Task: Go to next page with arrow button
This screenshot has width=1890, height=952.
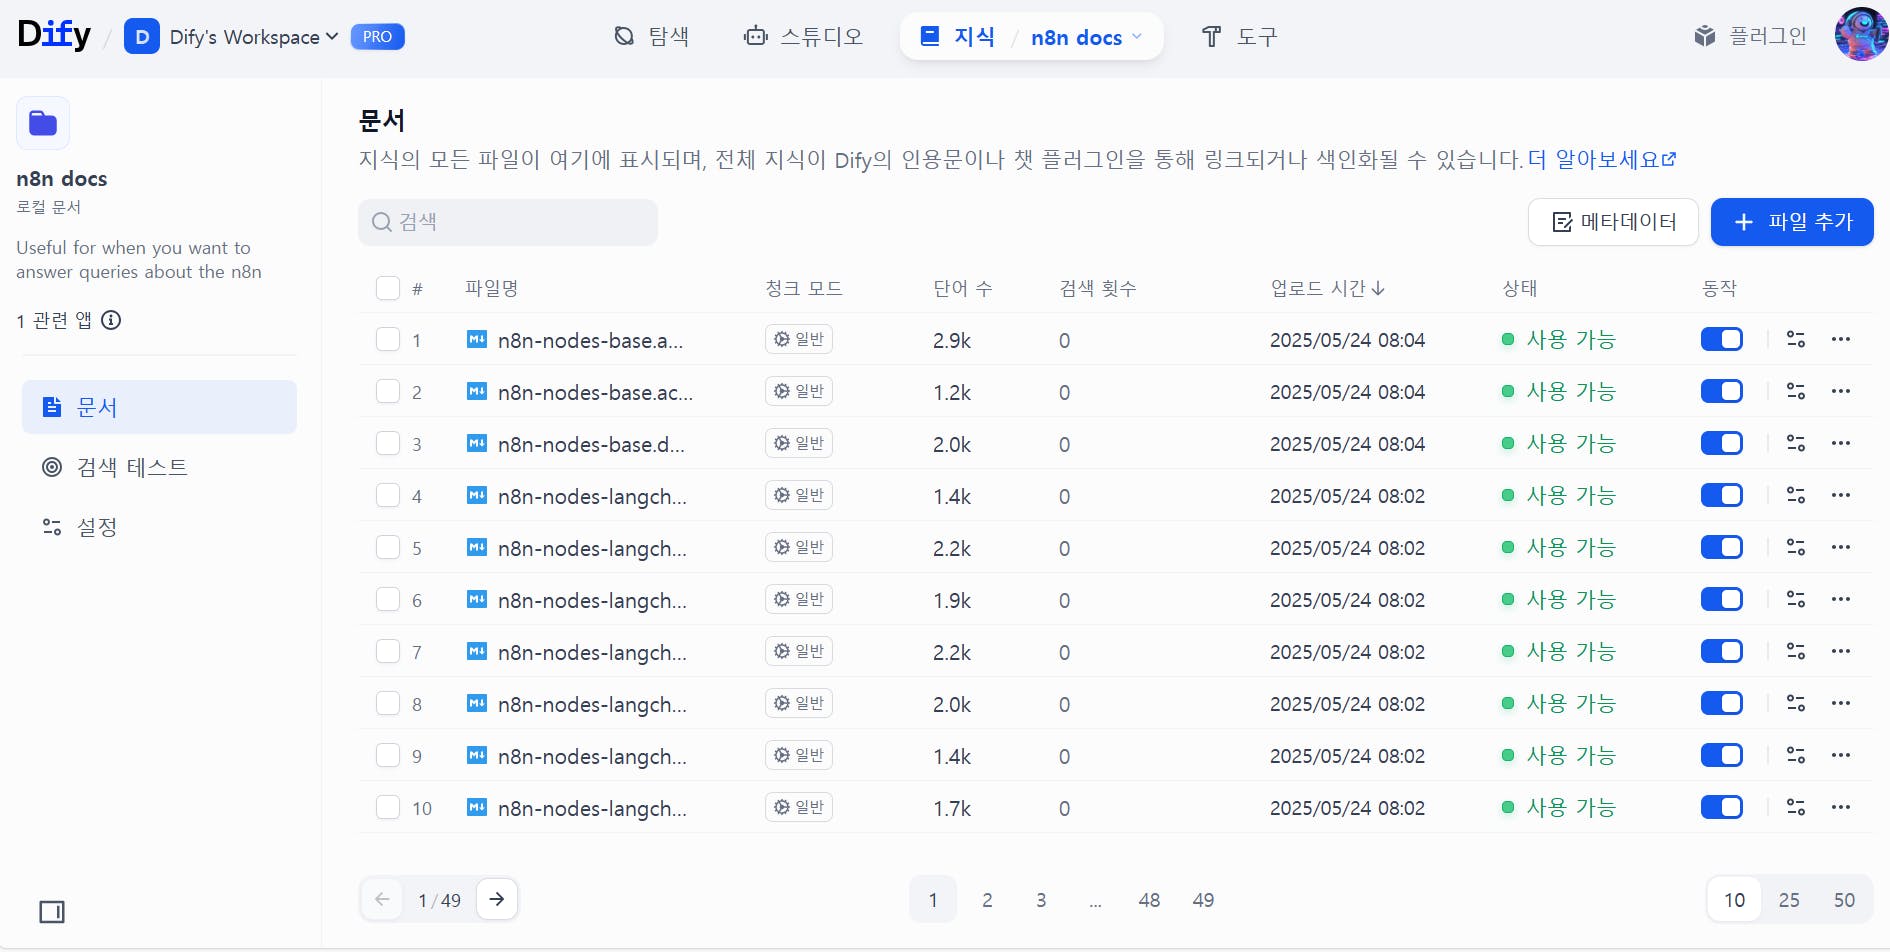Action: point(497,899)
